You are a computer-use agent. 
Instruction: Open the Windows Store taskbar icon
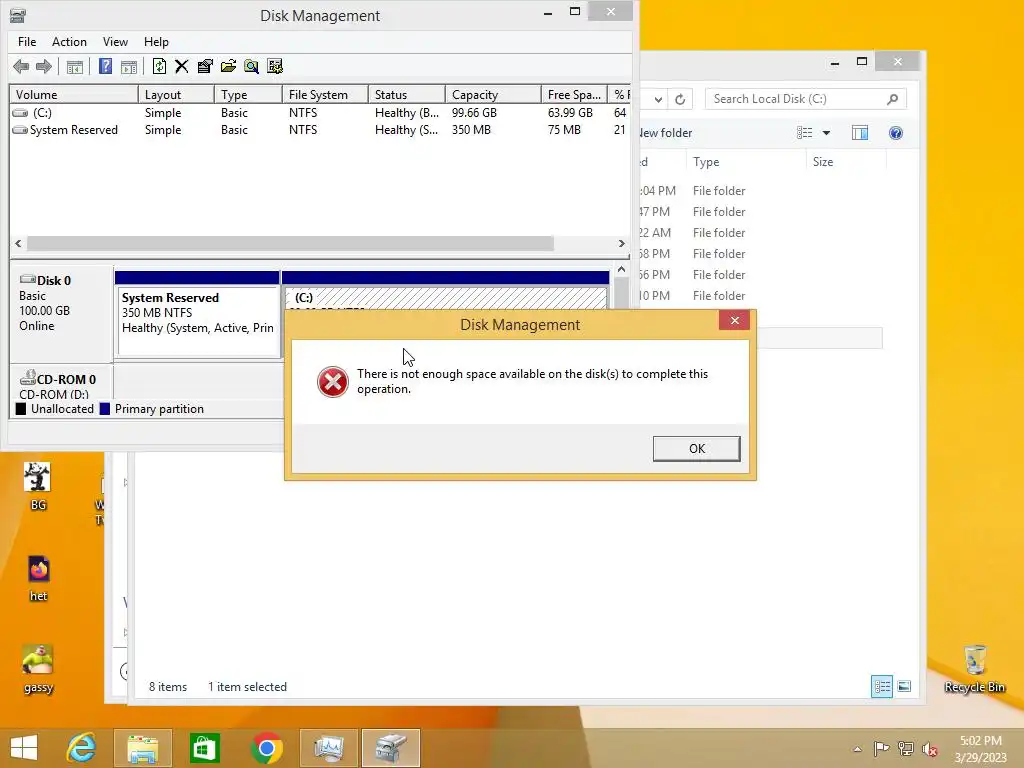pyautogui.click(x=204, y=748)
